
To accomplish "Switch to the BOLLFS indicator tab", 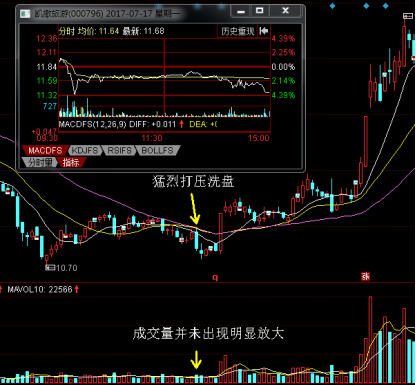I will [x=157, y=150].
